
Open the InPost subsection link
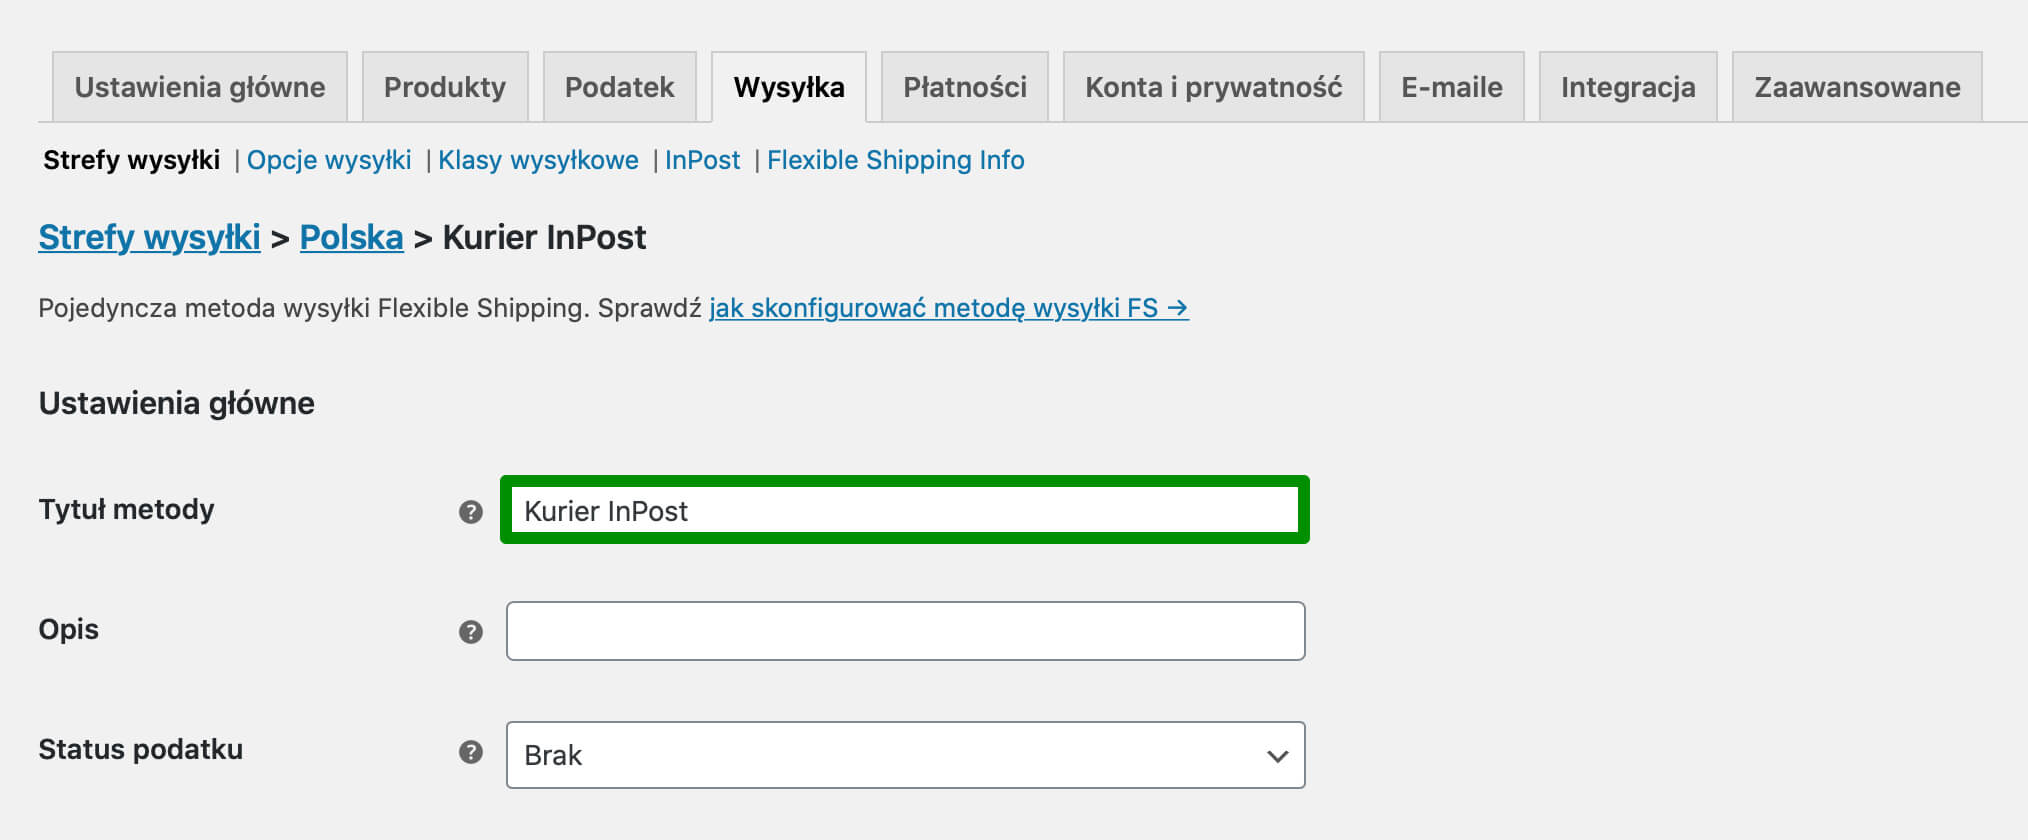tap(703, 160)
